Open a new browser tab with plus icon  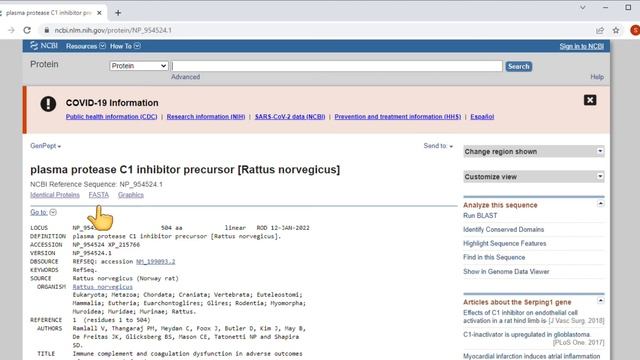pos(118,13)
